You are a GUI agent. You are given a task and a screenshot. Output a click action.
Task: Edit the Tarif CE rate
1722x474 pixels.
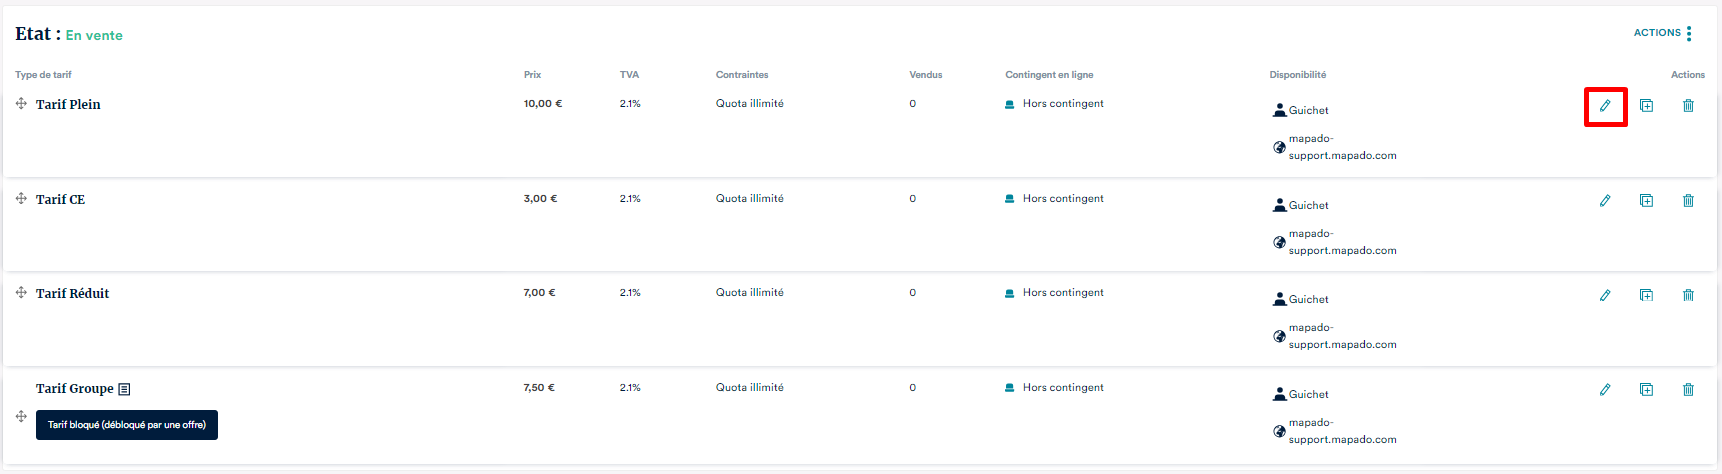click(1605, 201)
